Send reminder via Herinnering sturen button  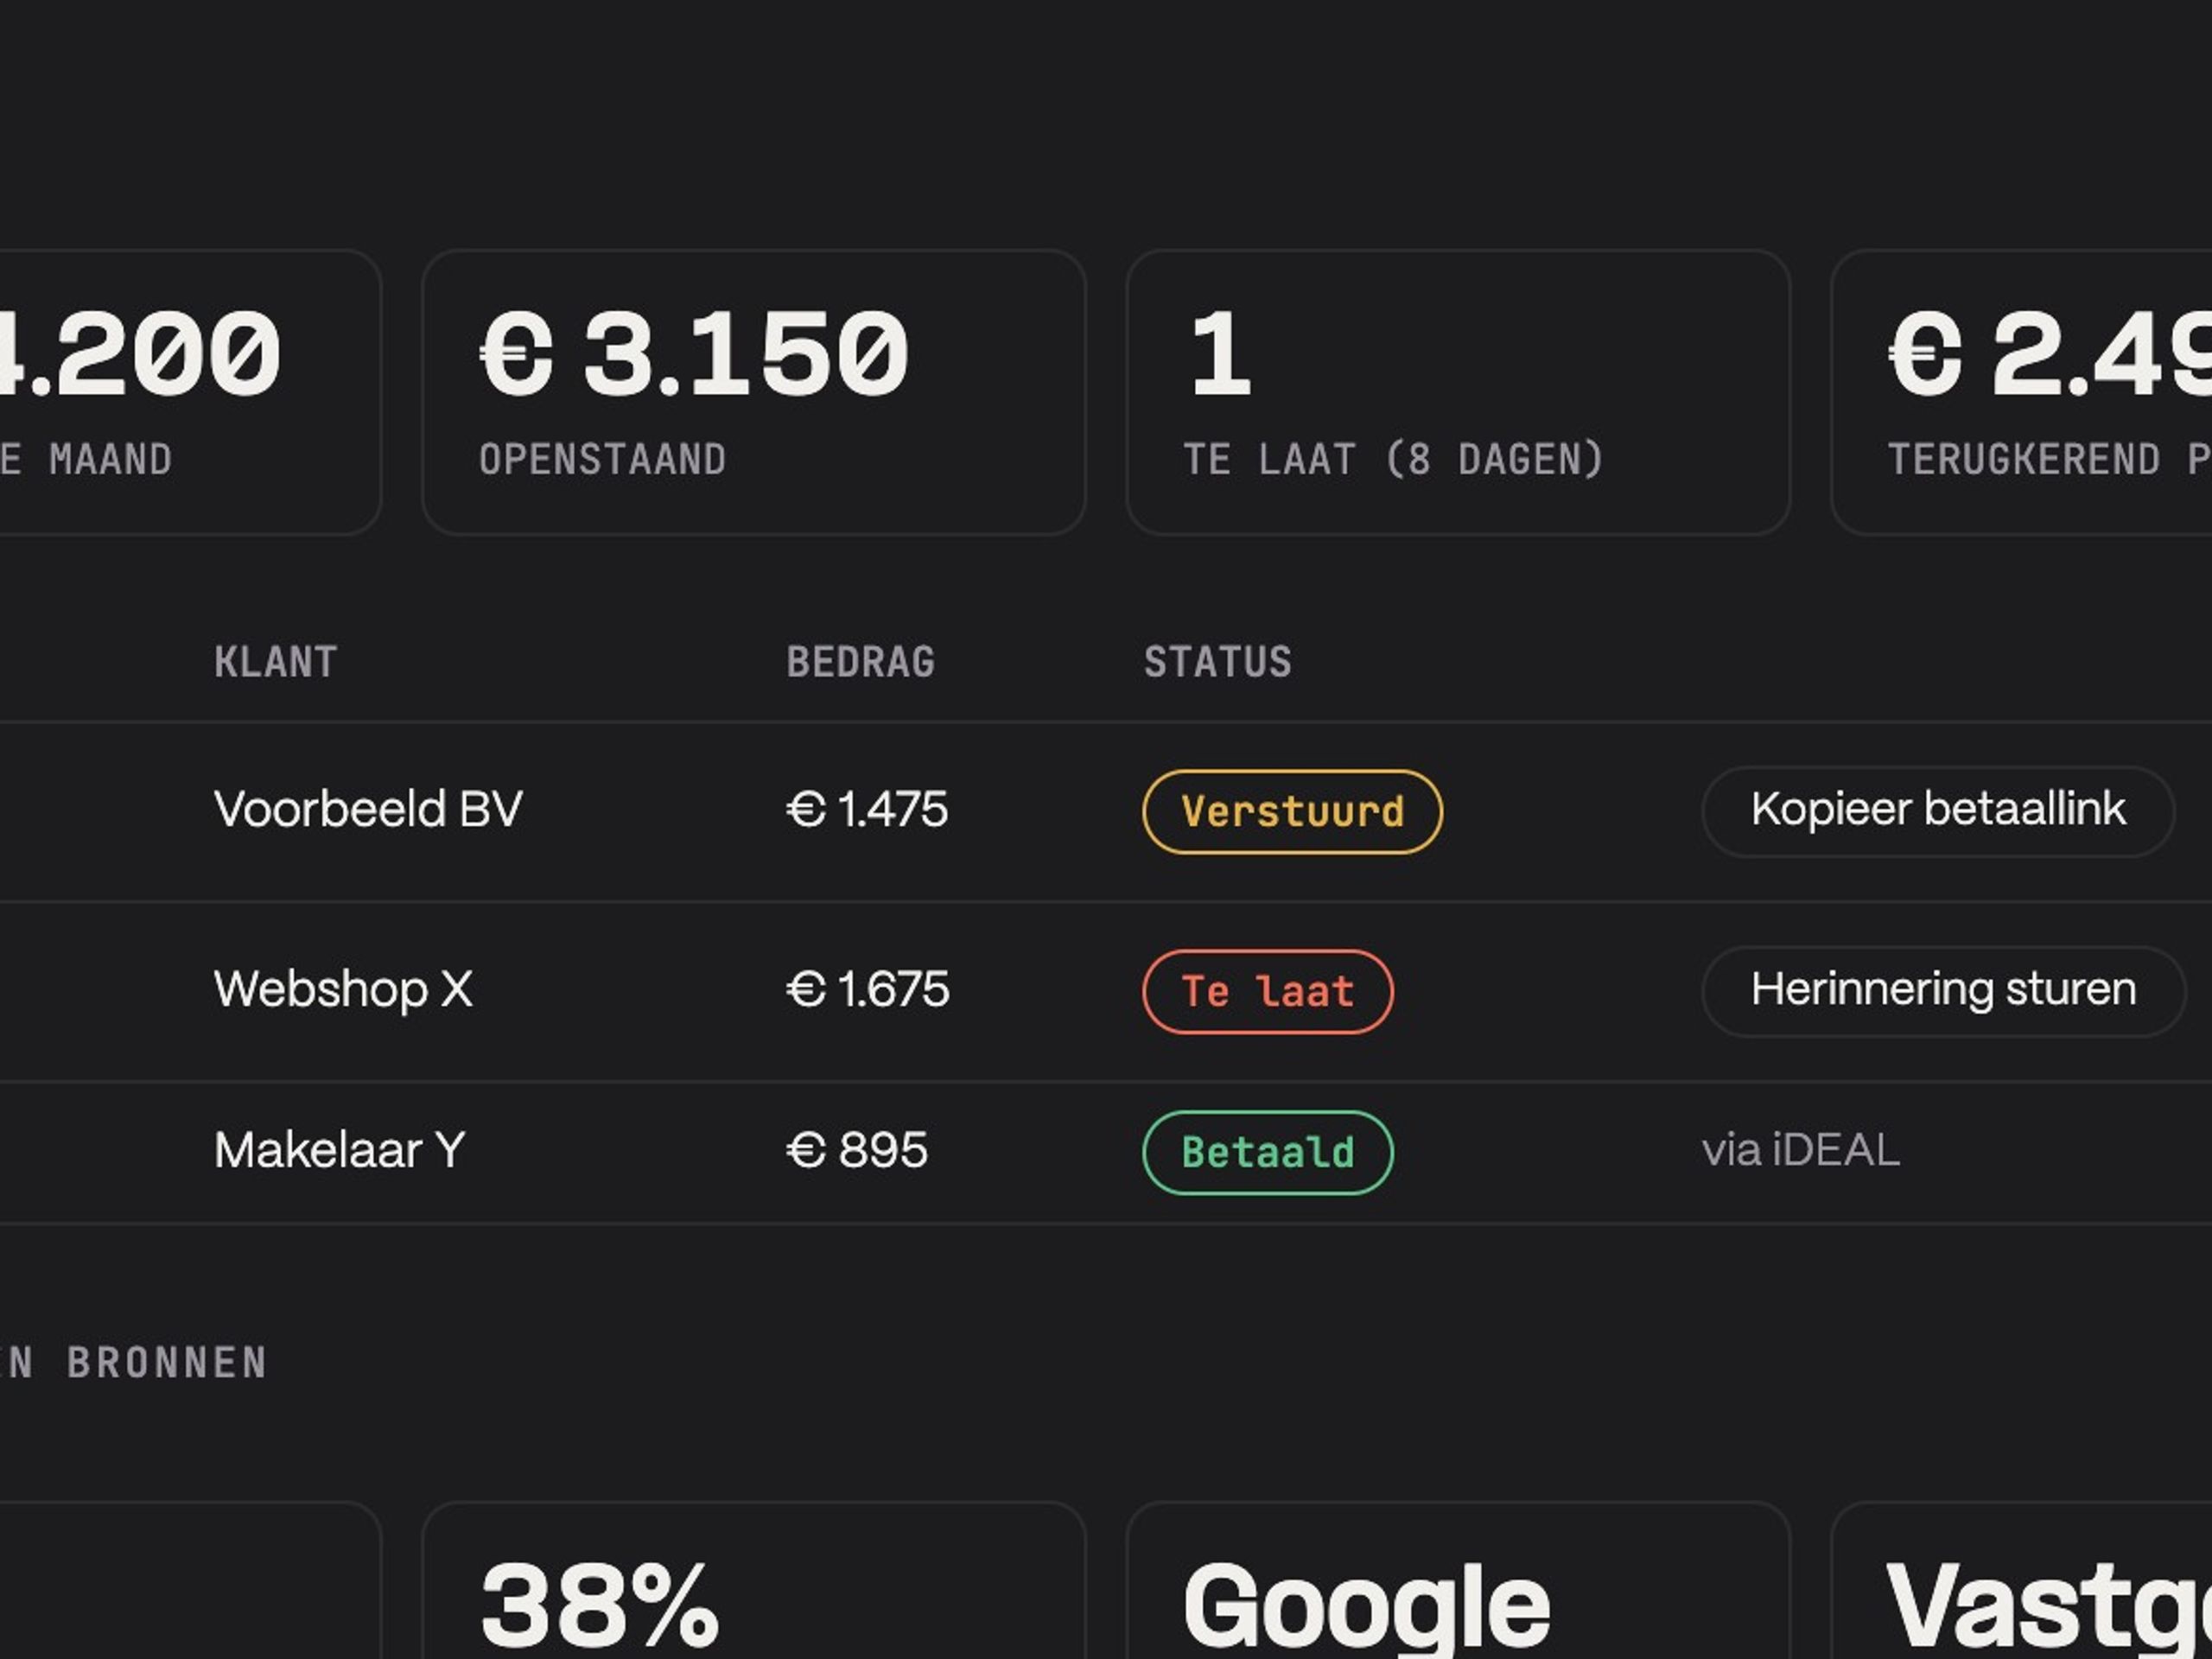pyautogui.click(x=1943, y=991)
